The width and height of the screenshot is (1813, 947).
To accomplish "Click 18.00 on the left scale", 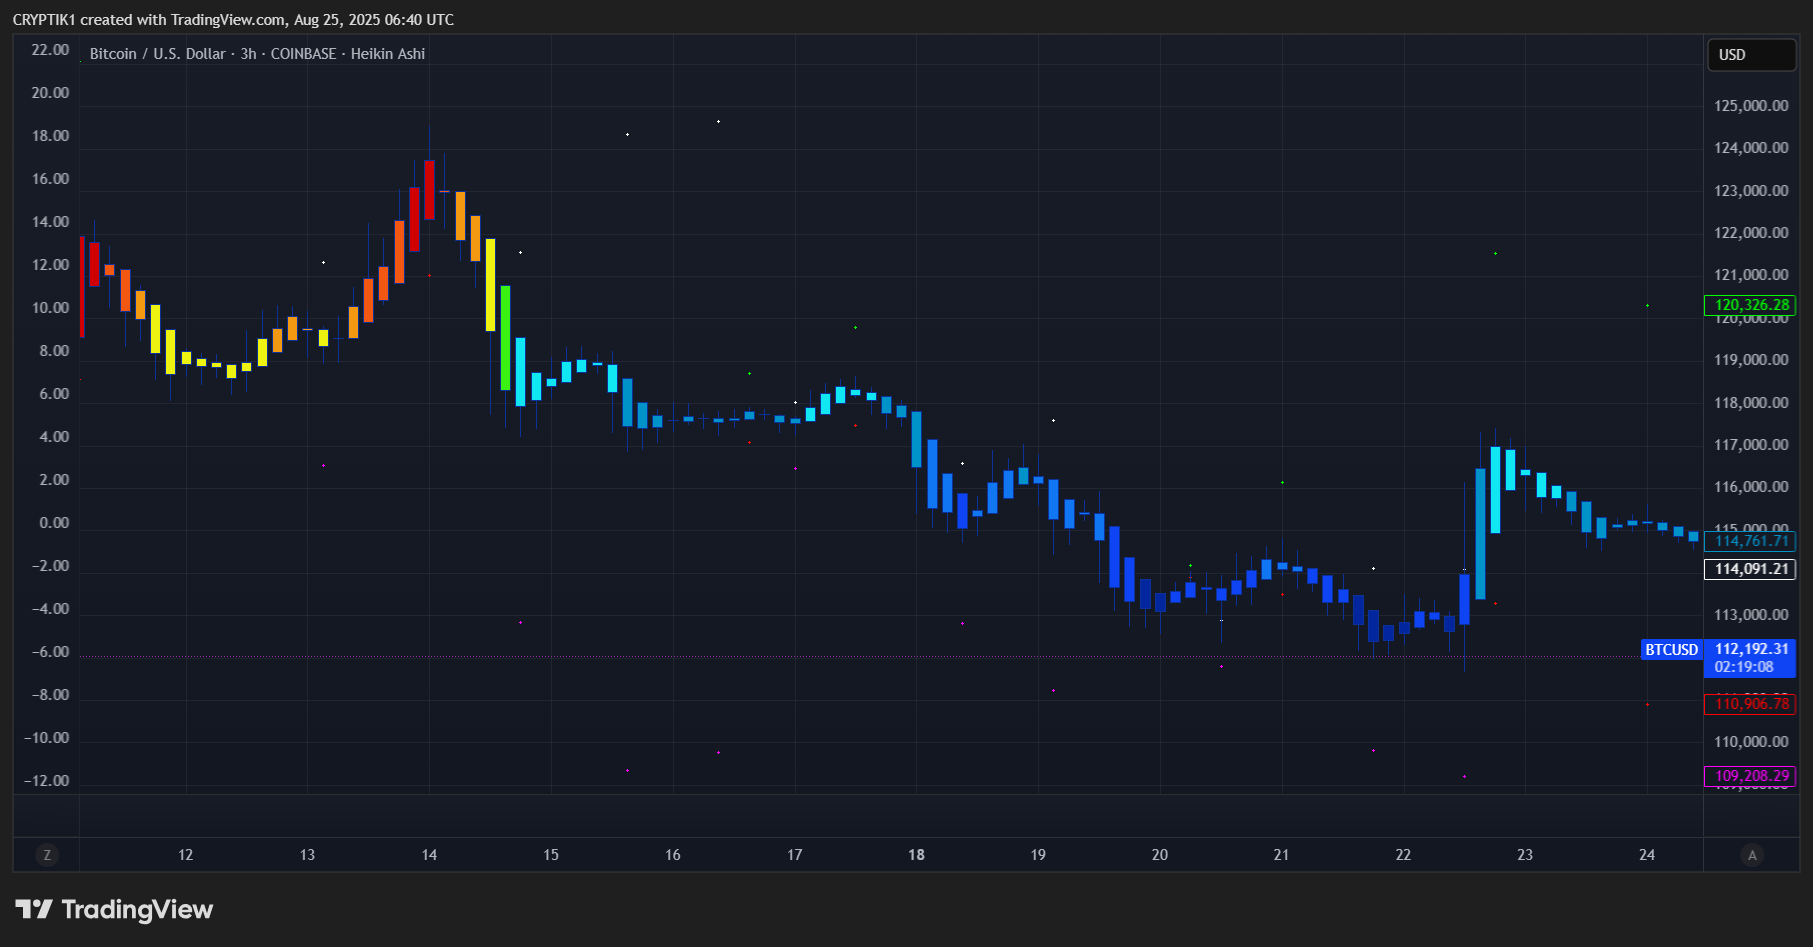I will [x=51, y=136].
